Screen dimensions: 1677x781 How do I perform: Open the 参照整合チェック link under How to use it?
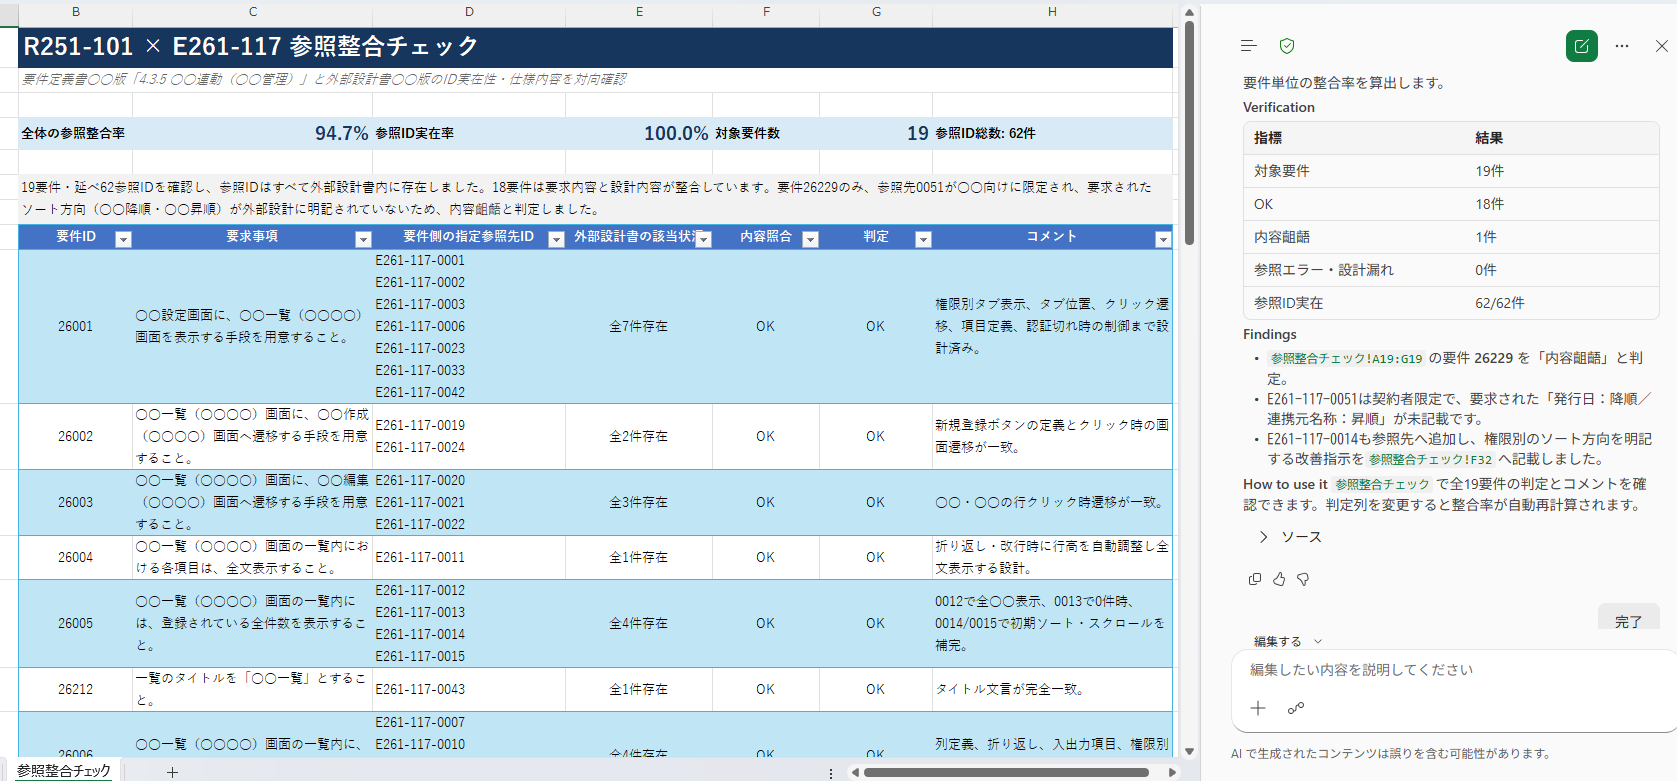click(1382, 484)
